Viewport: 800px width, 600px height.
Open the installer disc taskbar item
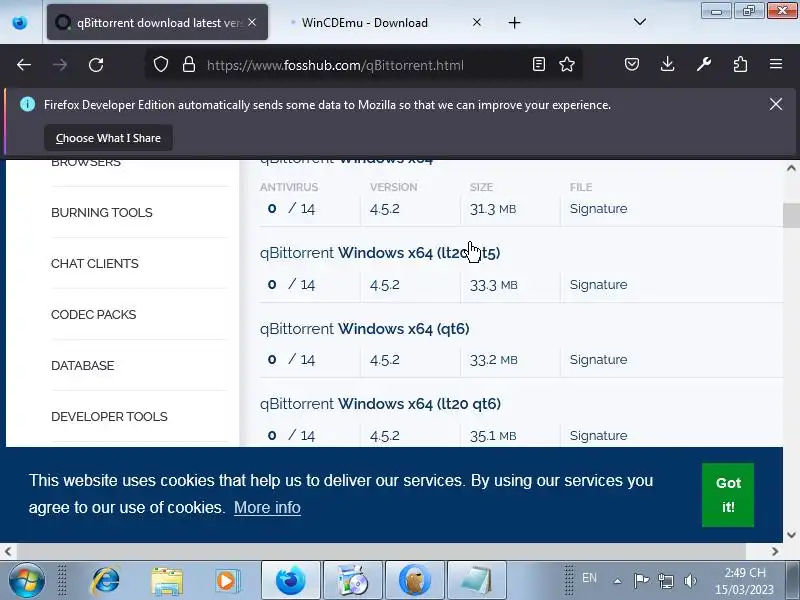click(x=353, y=581)
